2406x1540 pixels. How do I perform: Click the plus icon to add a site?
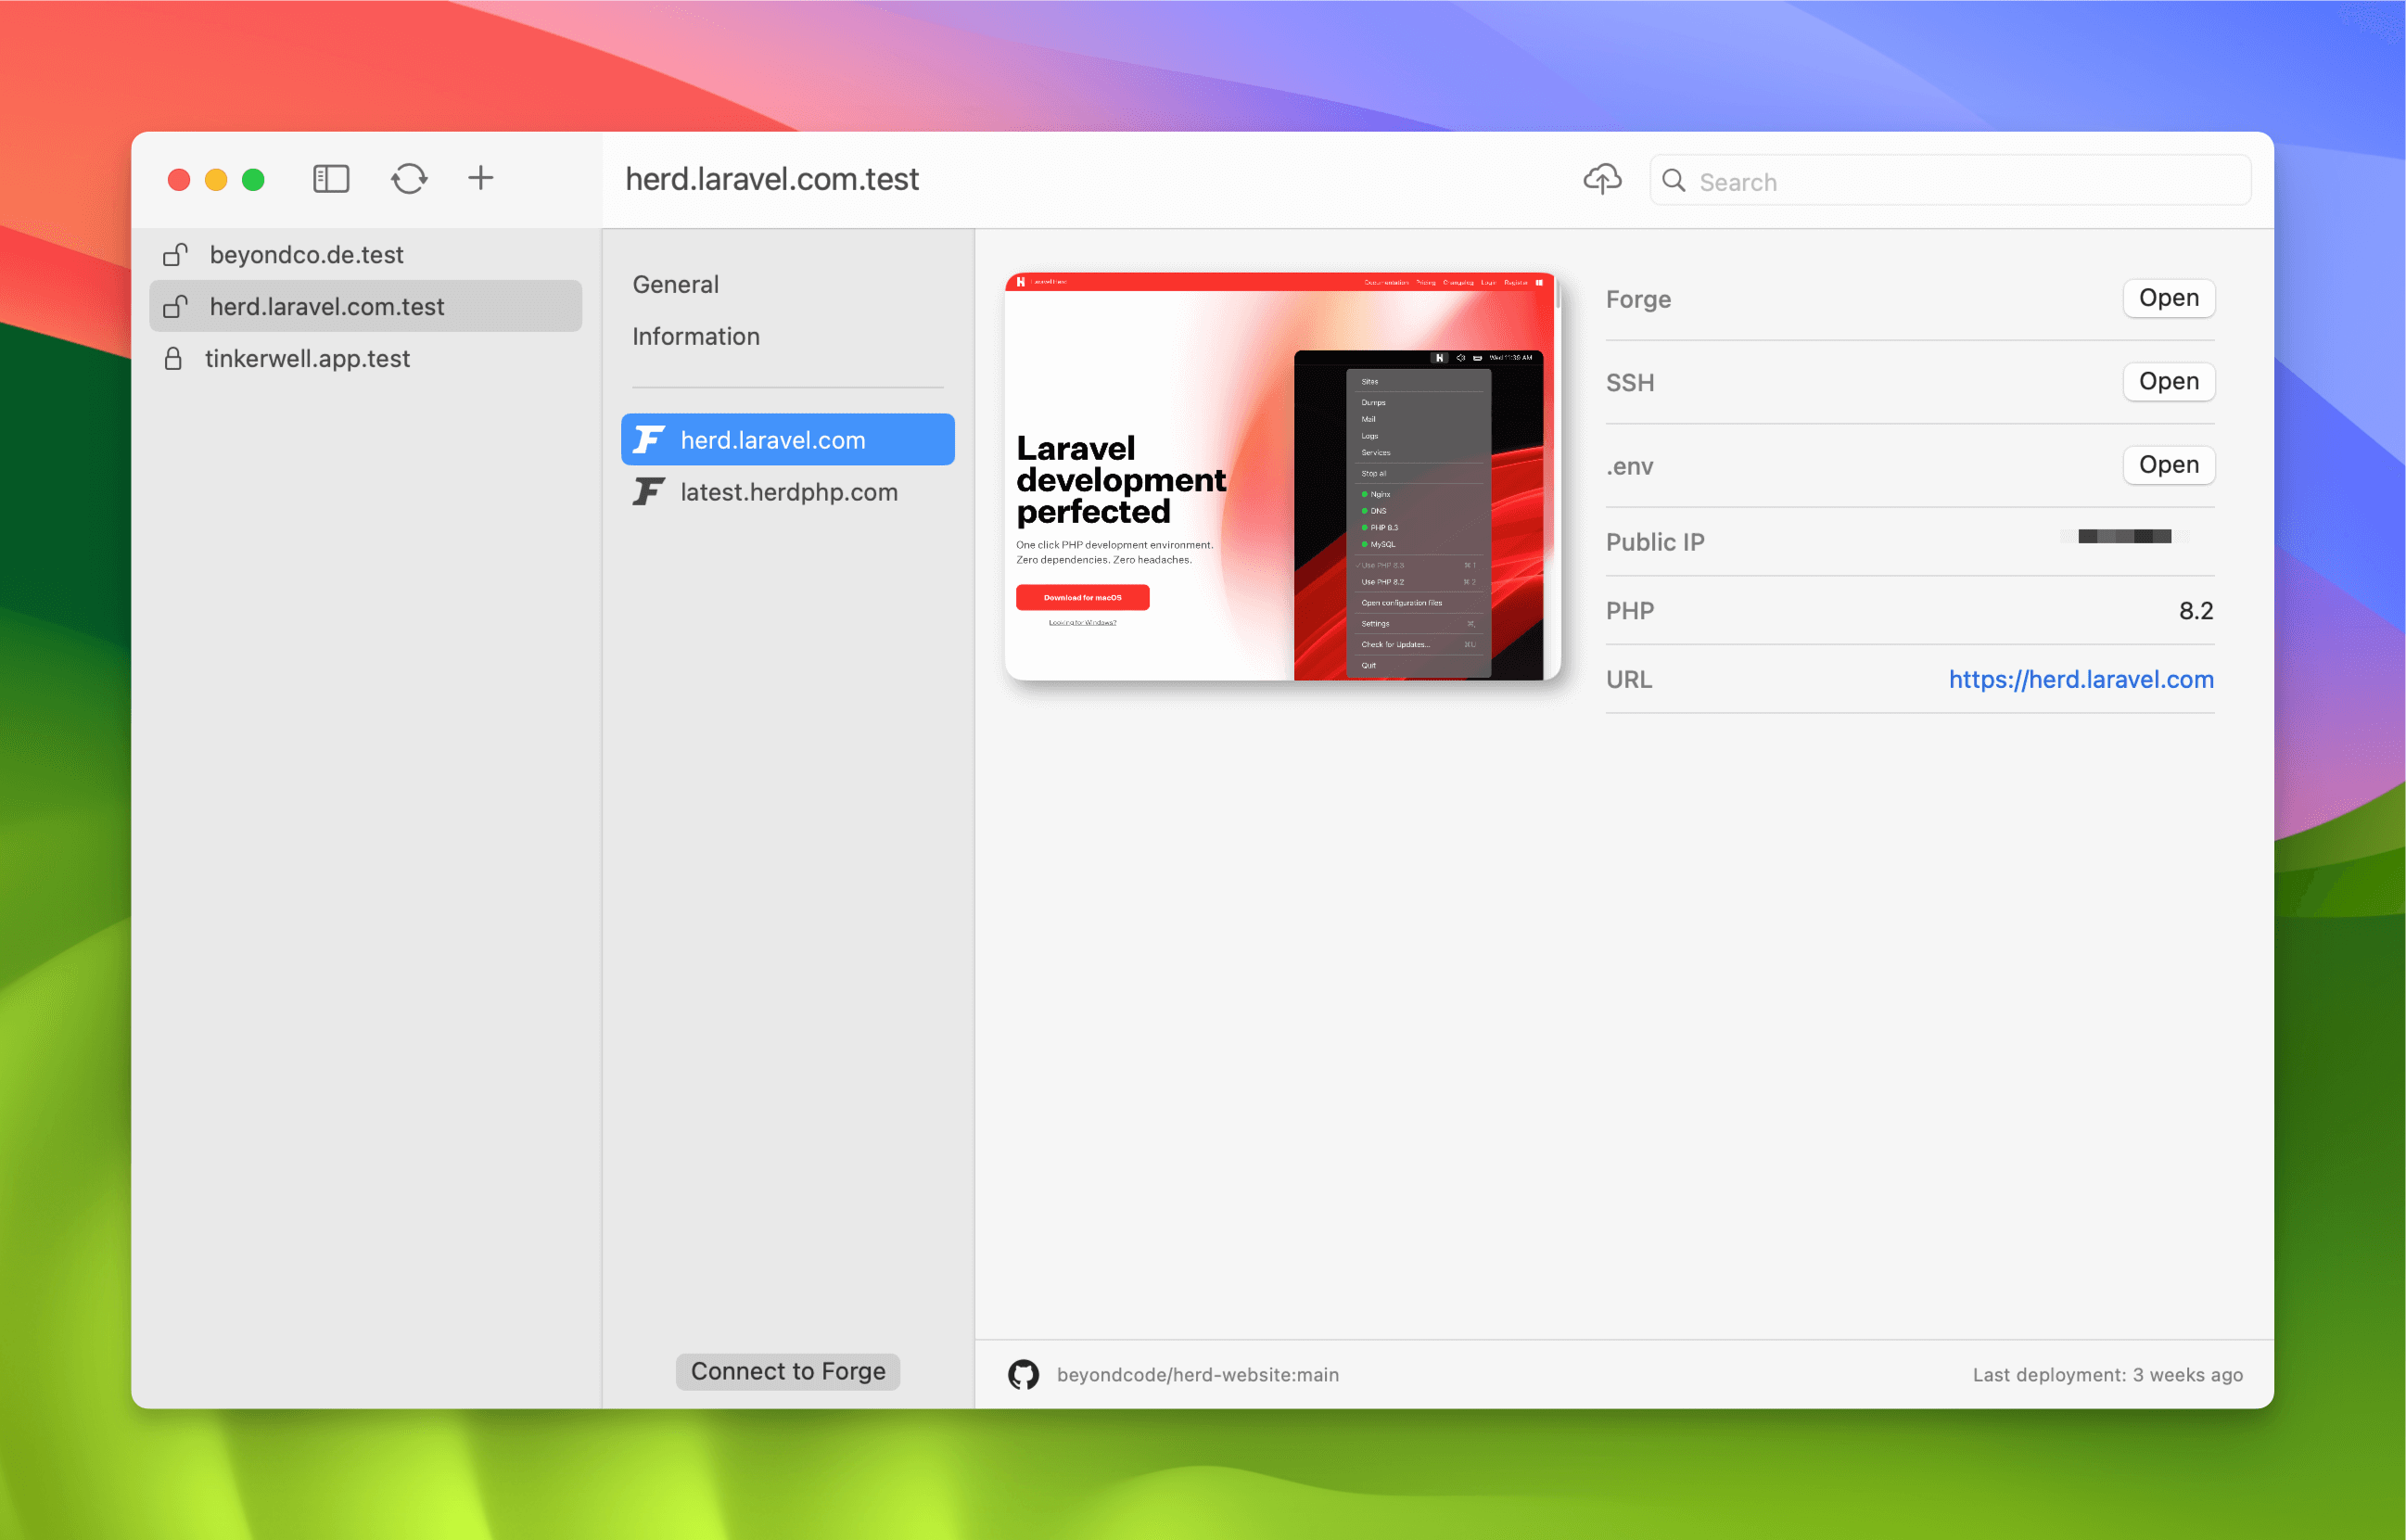tap(480, 179)
